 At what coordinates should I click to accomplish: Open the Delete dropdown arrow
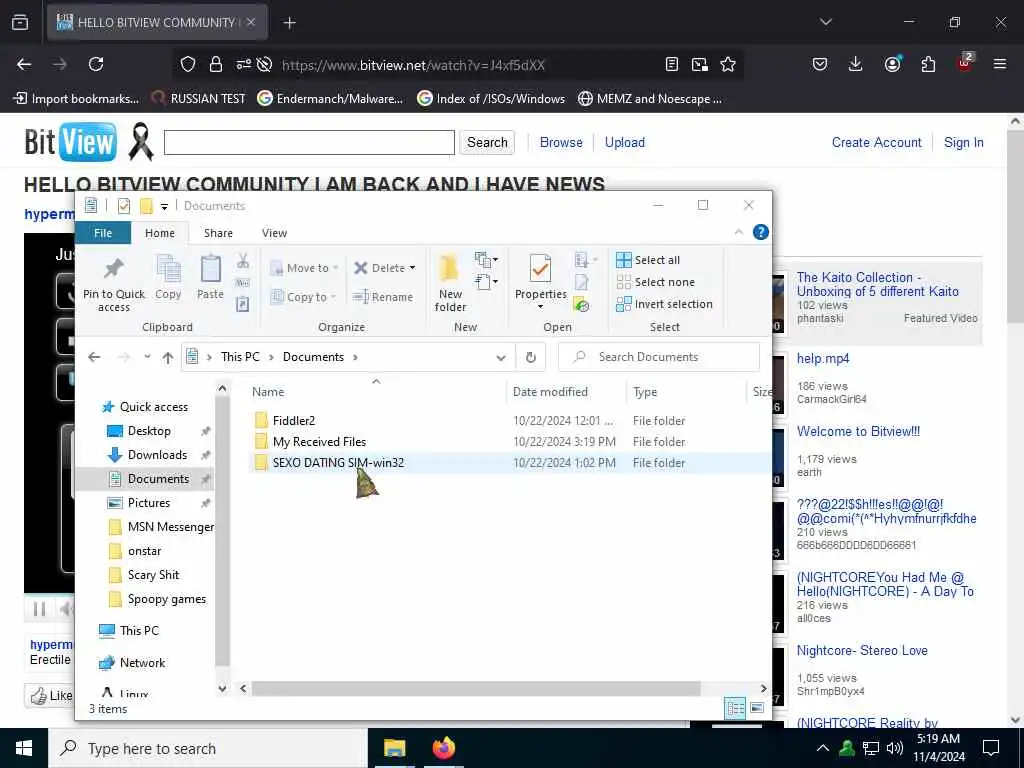pyautogui.click(x=412, y=268)
